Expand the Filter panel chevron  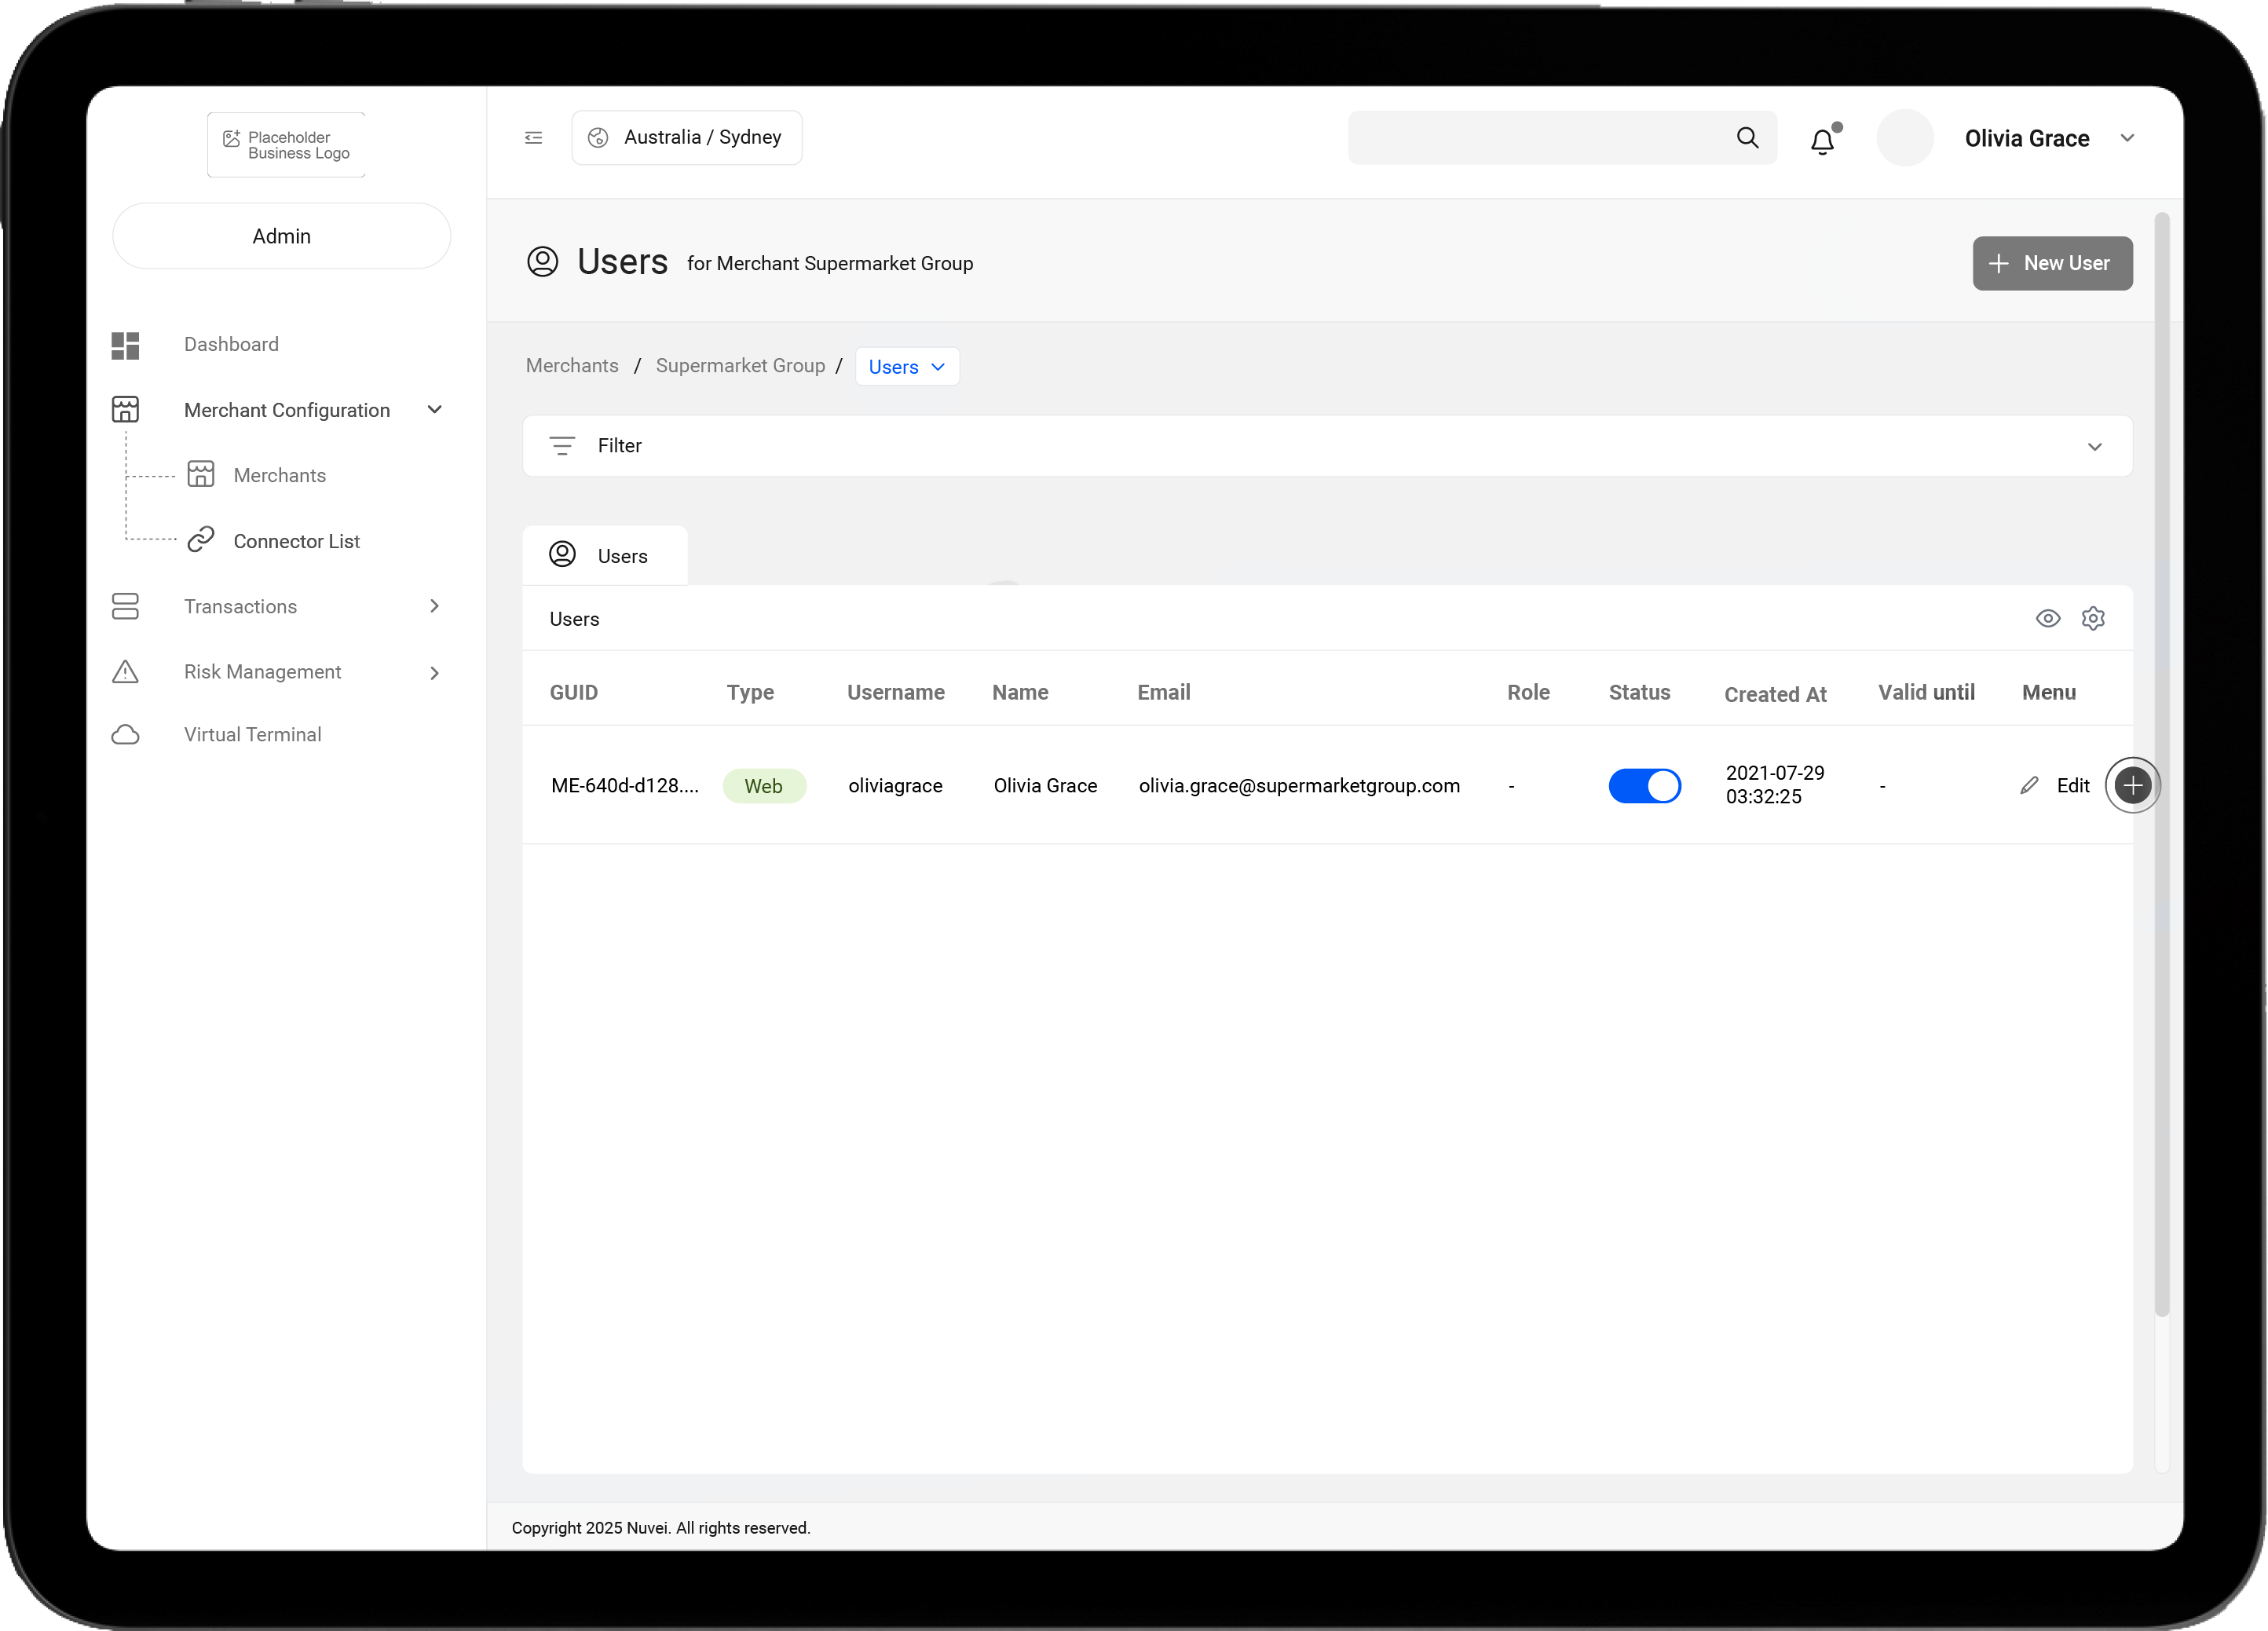[2095, 447]
